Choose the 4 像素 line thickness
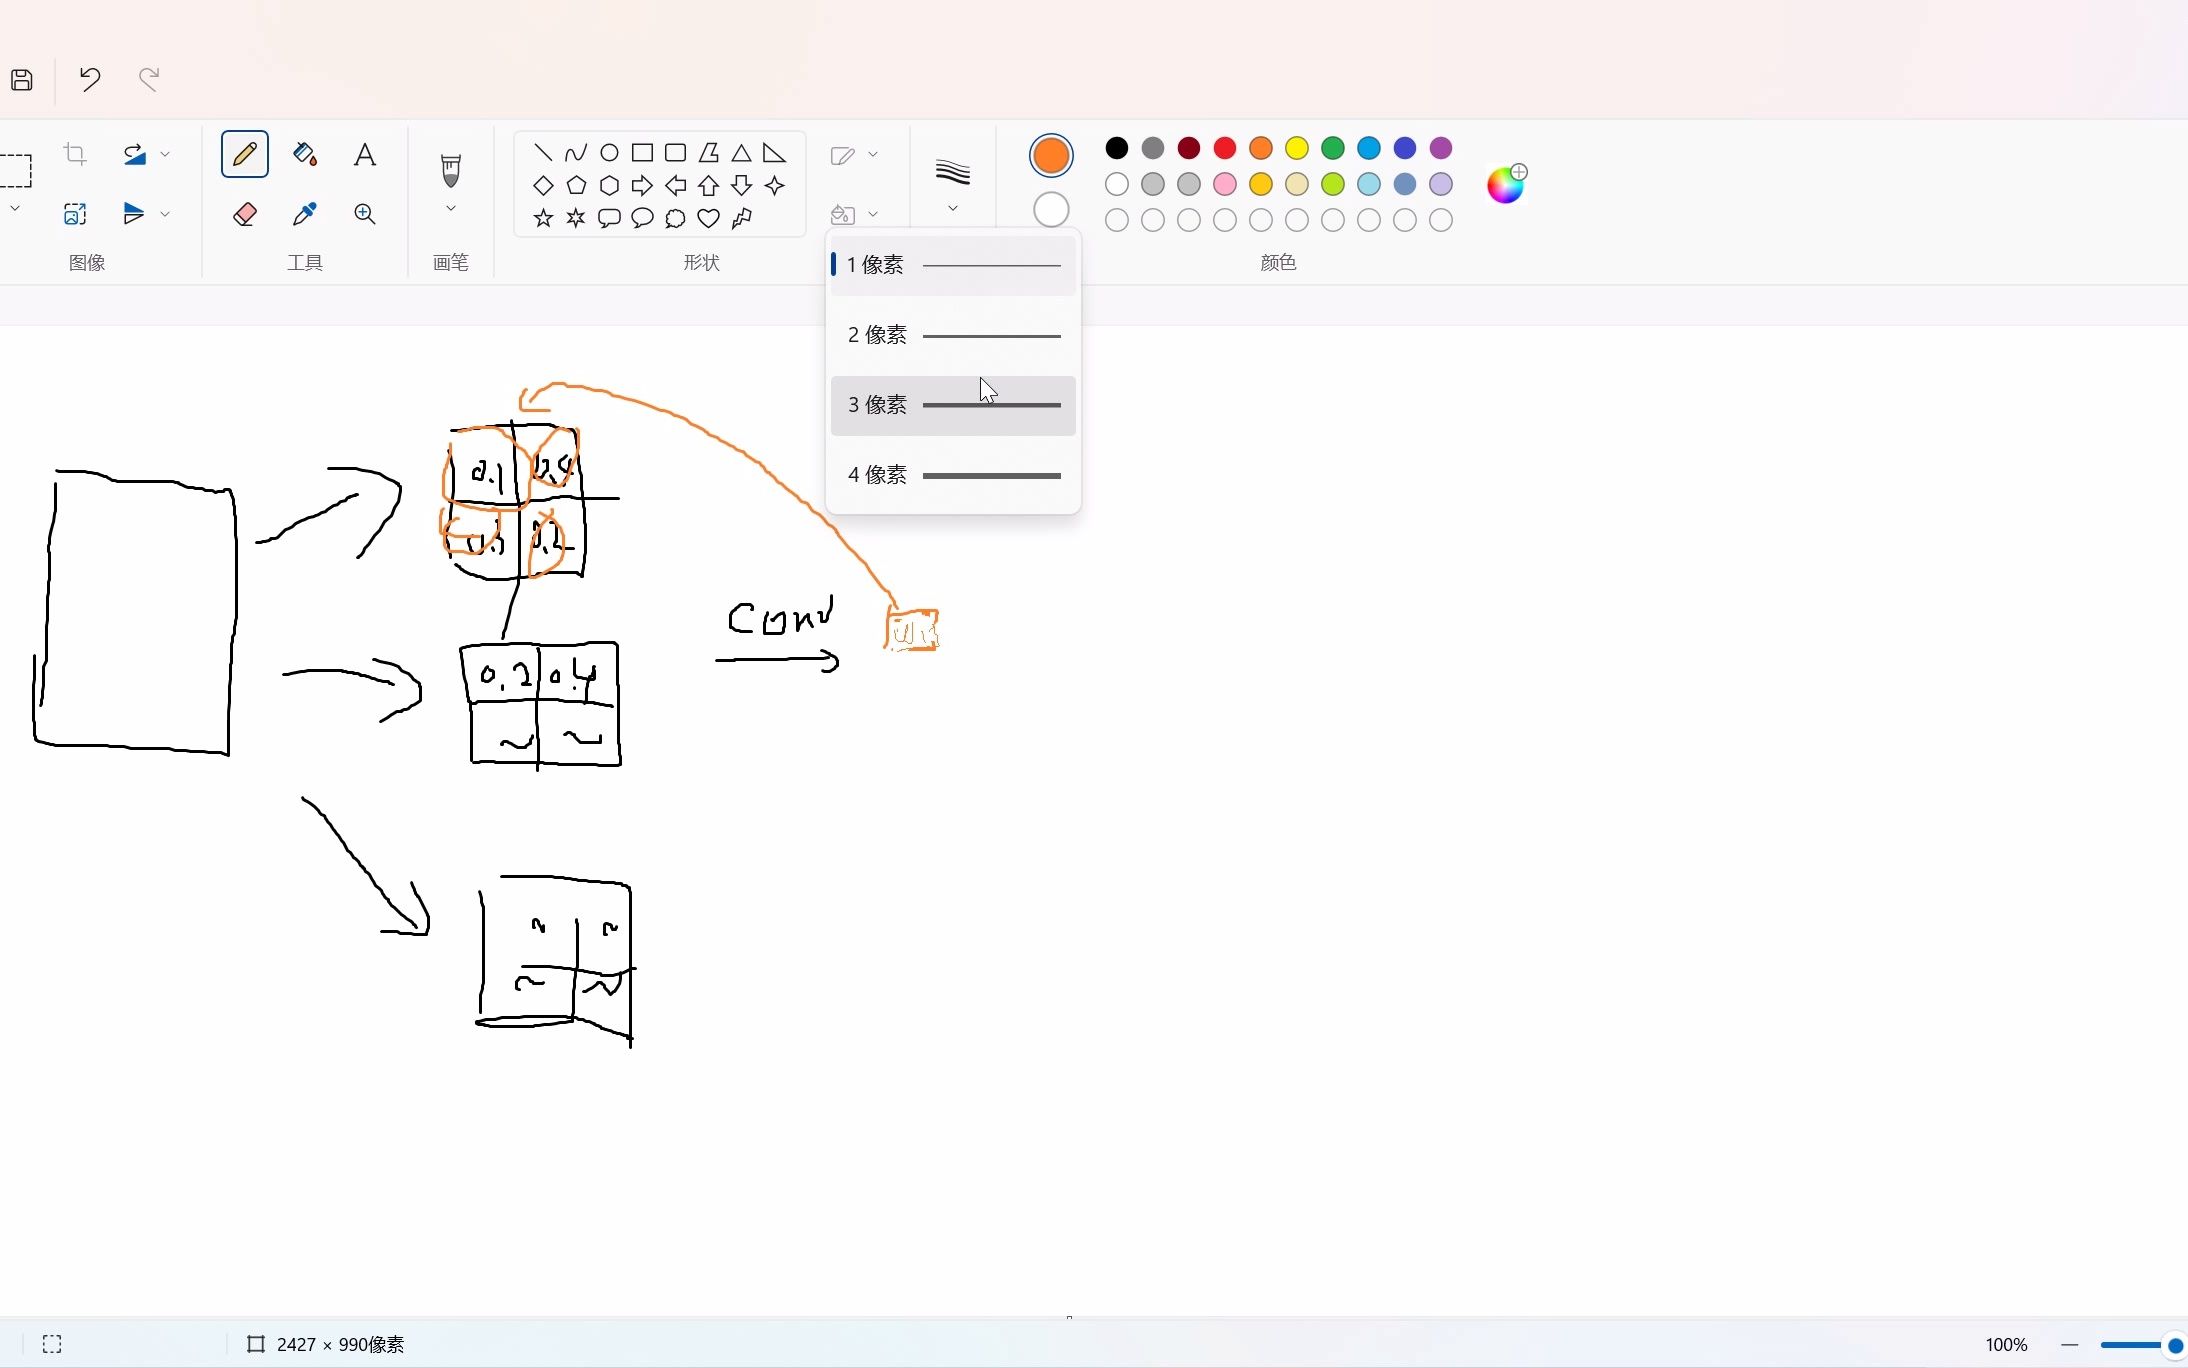The image size is (2188, 1368). 952,475
